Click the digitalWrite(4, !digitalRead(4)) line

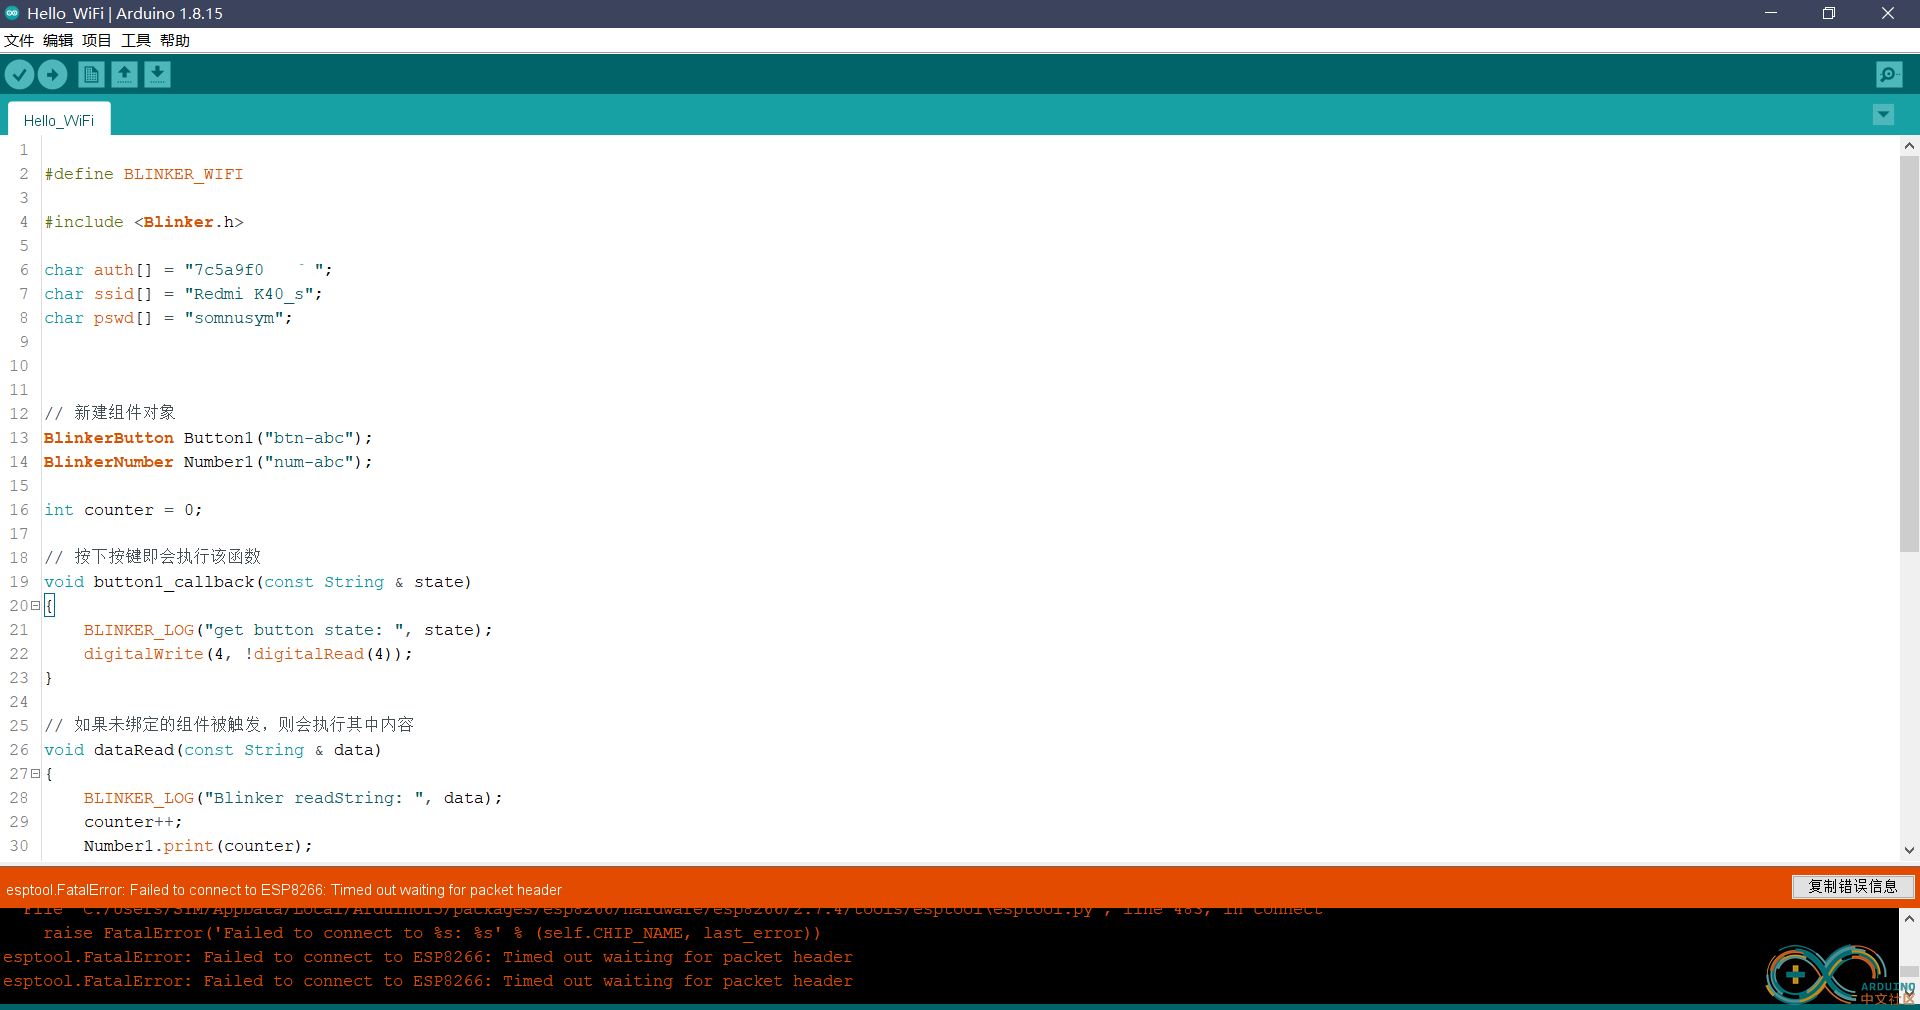coord(248,654)
